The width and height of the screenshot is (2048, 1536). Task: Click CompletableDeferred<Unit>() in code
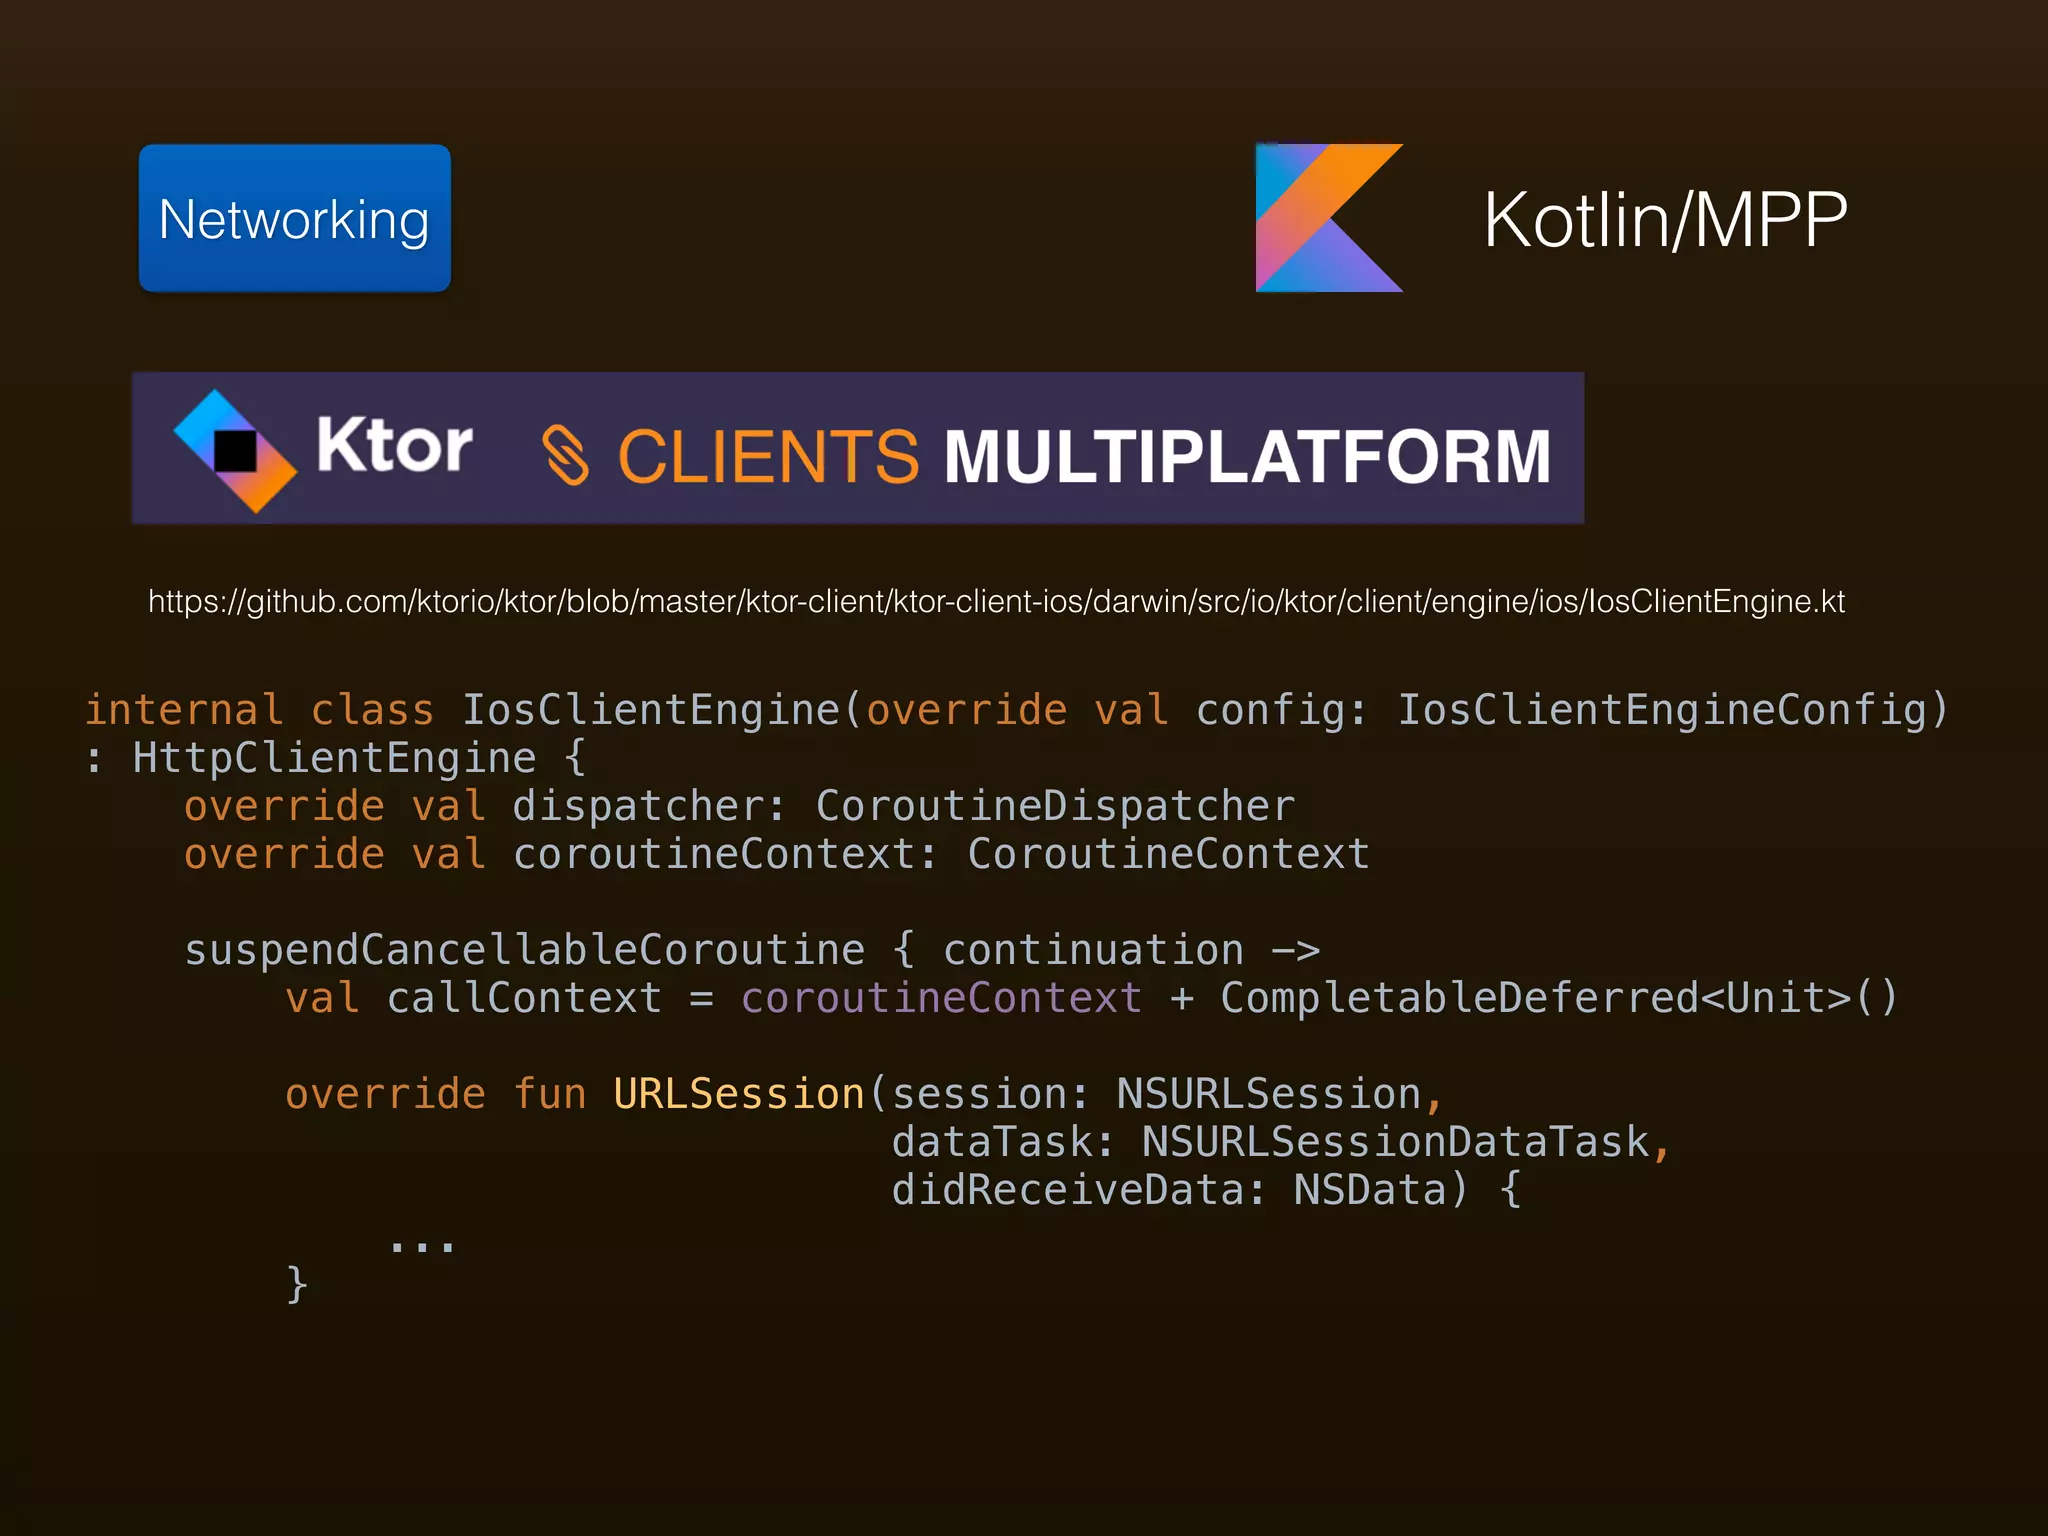[x=1558, y=998]
